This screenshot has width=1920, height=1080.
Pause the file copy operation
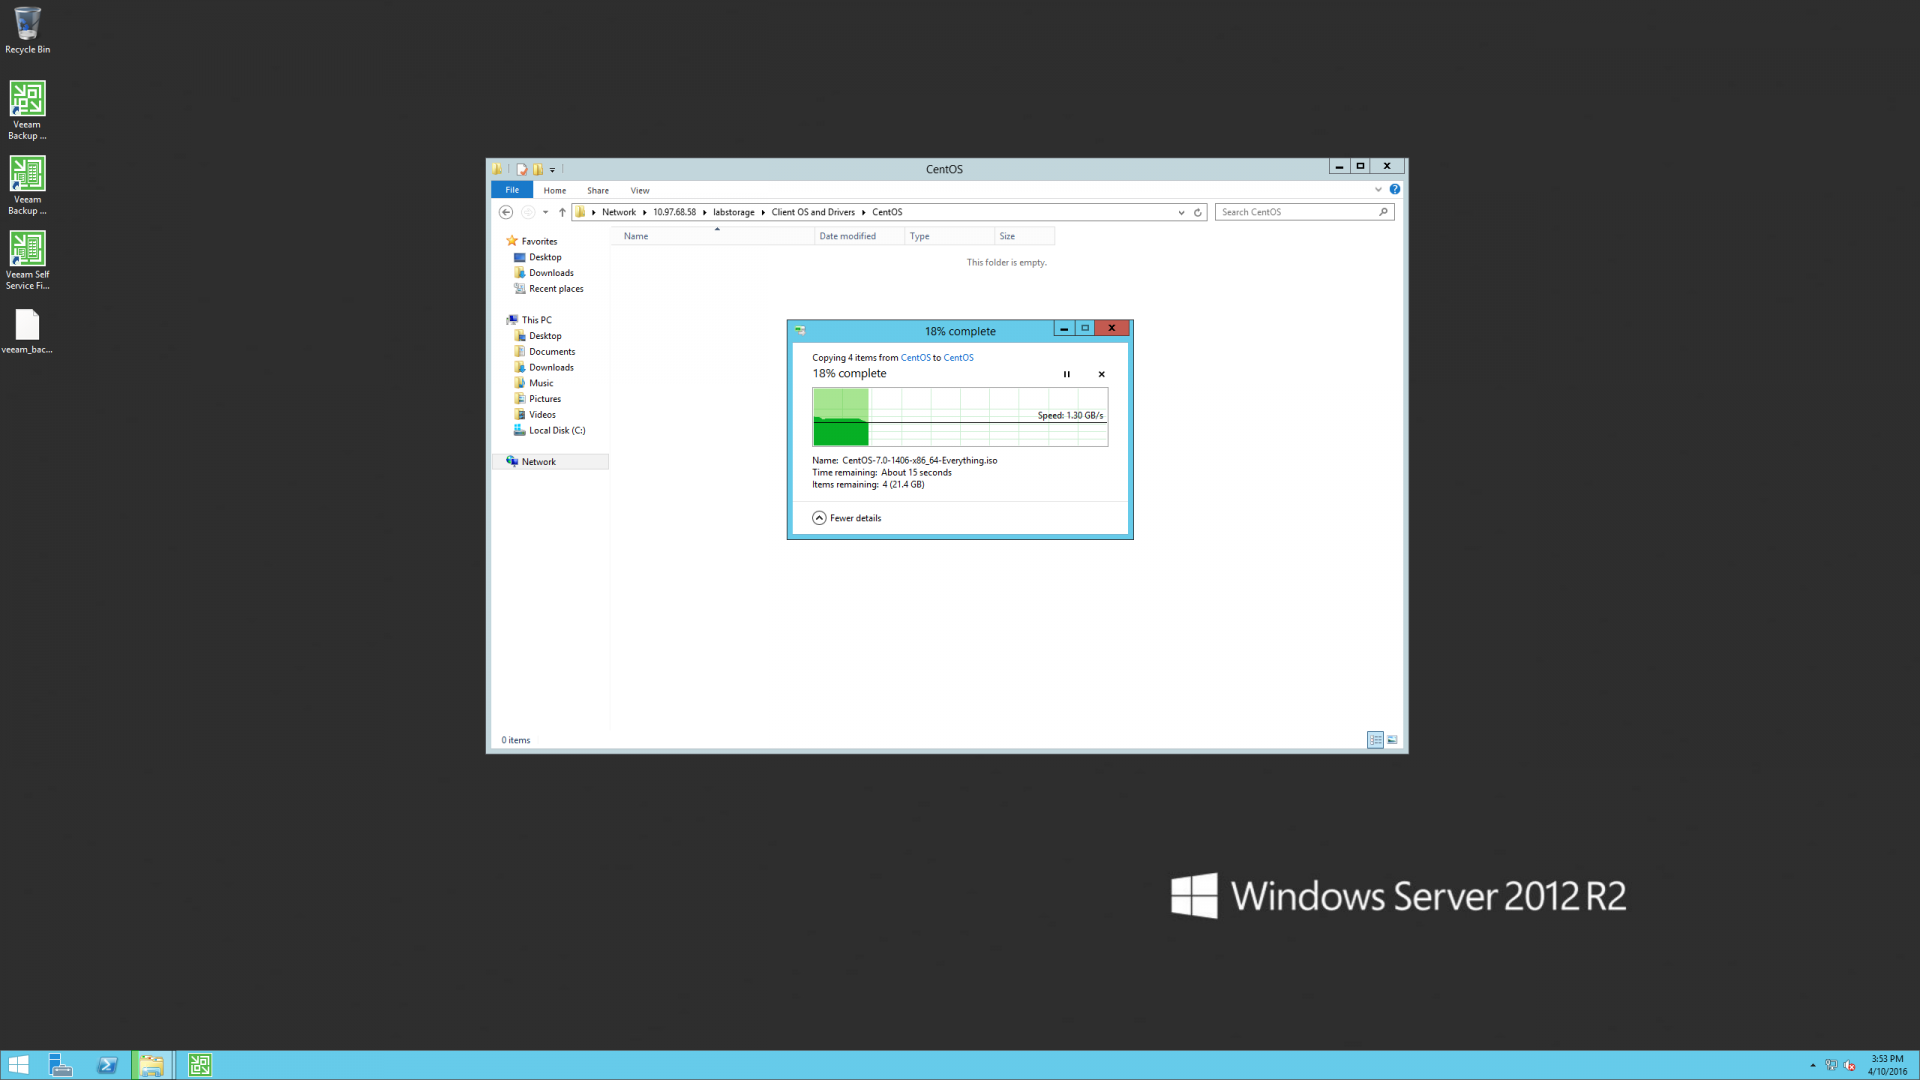click(x=1066, y=374)
